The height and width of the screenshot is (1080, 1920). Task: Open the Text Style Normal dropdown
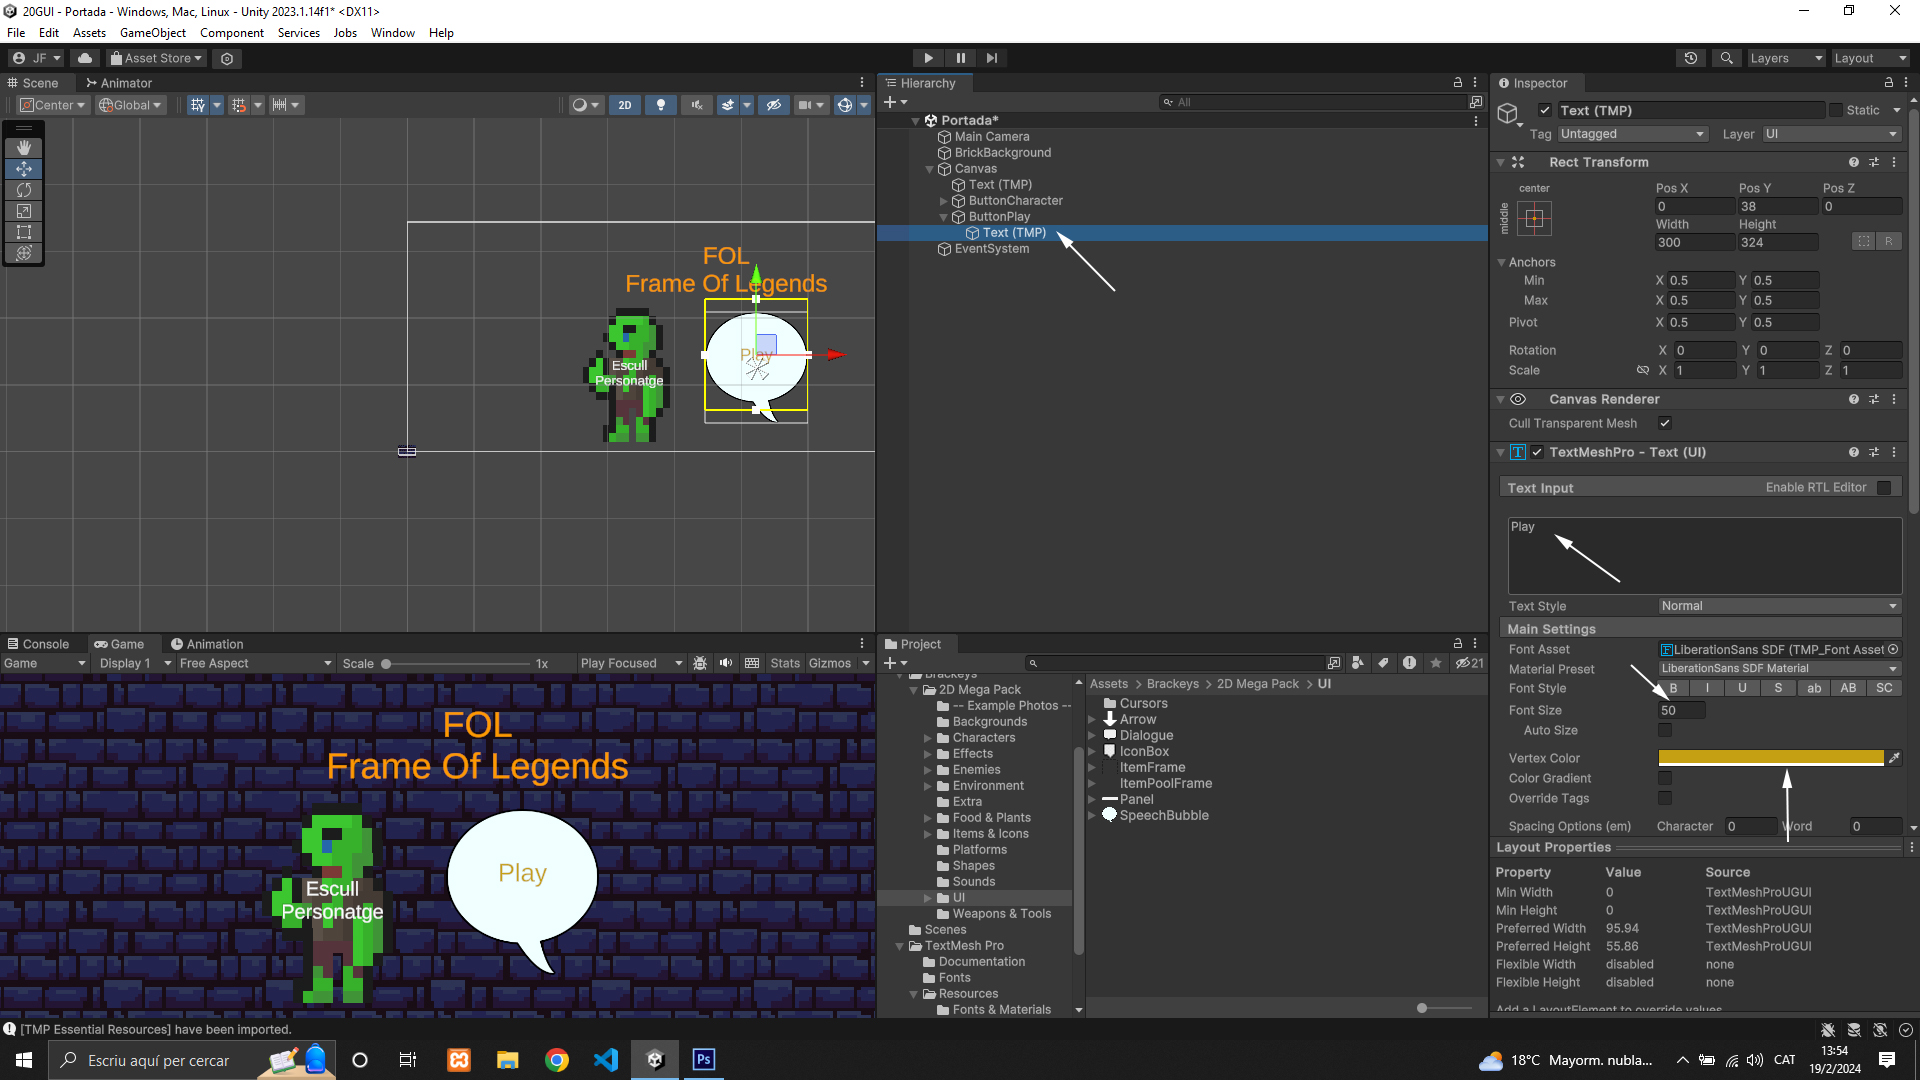click(1779, 606)
